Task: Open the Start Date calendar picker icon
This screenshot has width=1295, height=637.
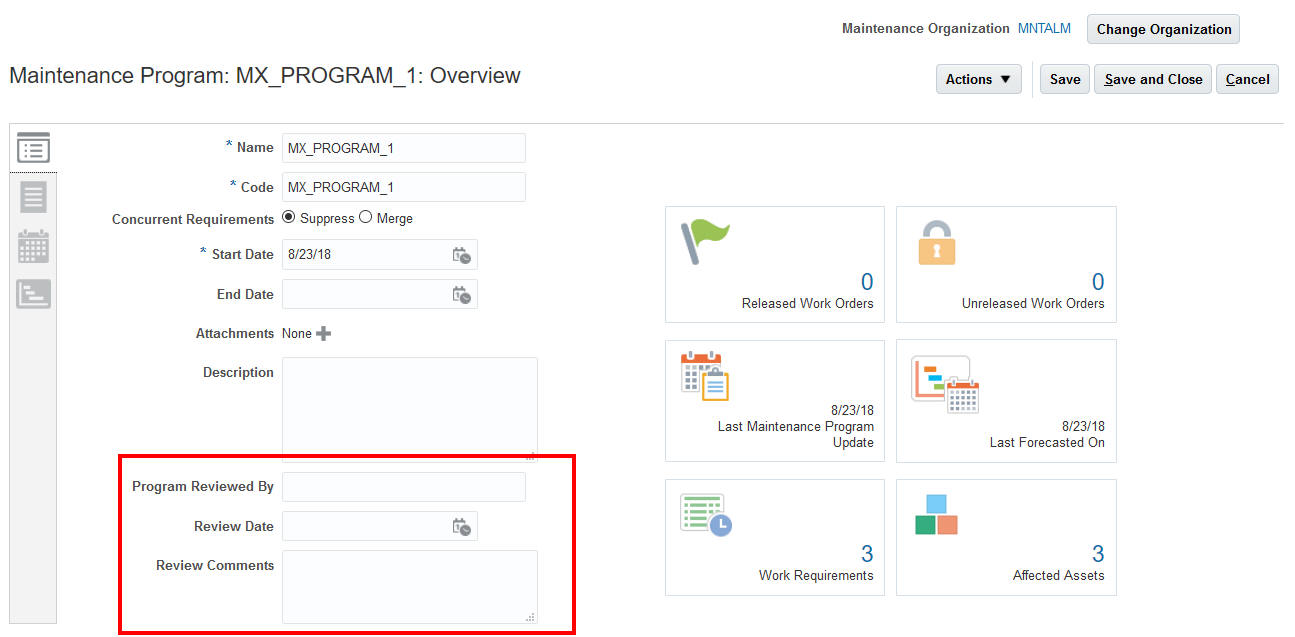Action: pyautogui.click(x=461, y=255)
